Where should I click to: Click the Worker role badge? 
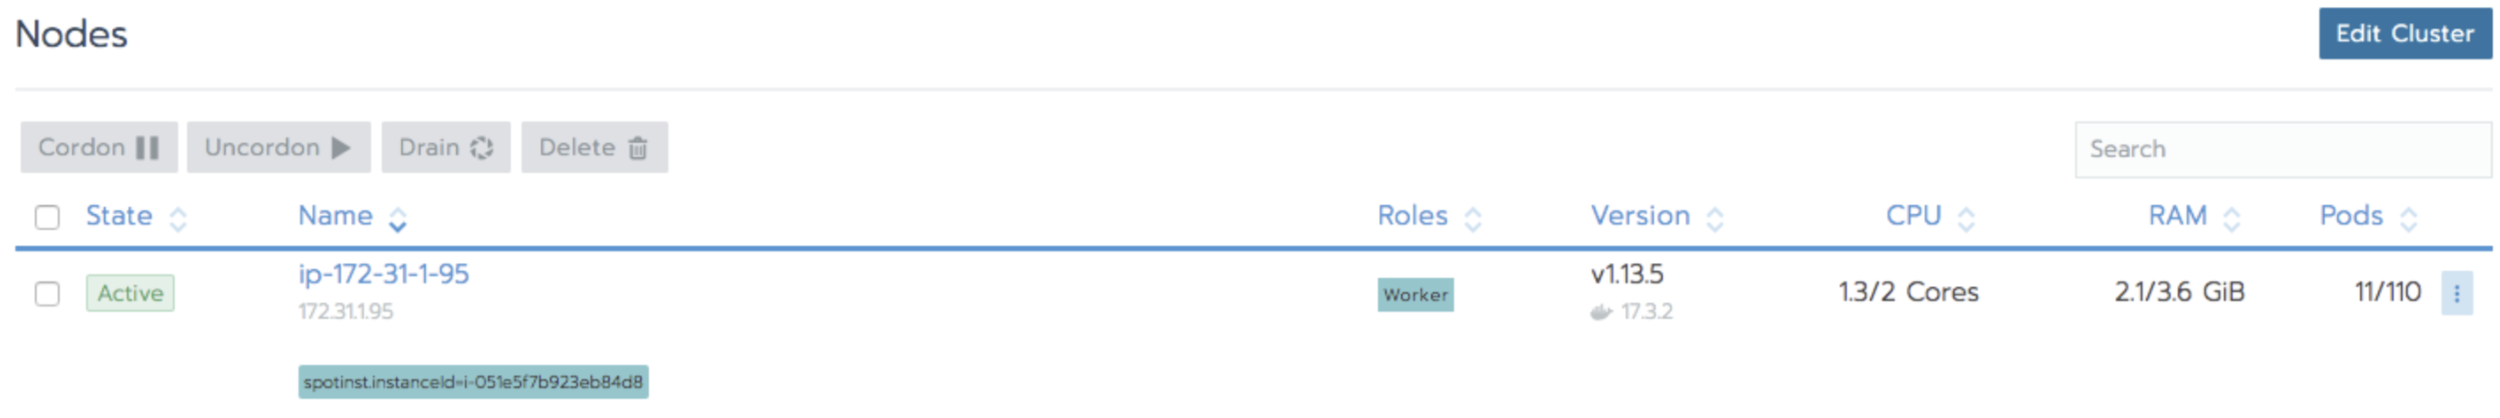pos(1415,295)
